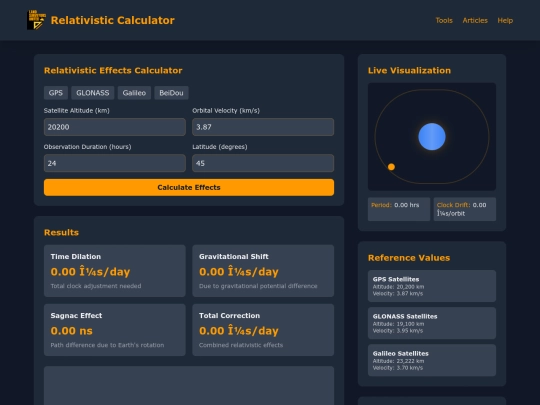This screenshot has height=405, width=540.
Task: Click the GPS Satellites reference card
Action: pyautogui.click(x=432, y=286)
